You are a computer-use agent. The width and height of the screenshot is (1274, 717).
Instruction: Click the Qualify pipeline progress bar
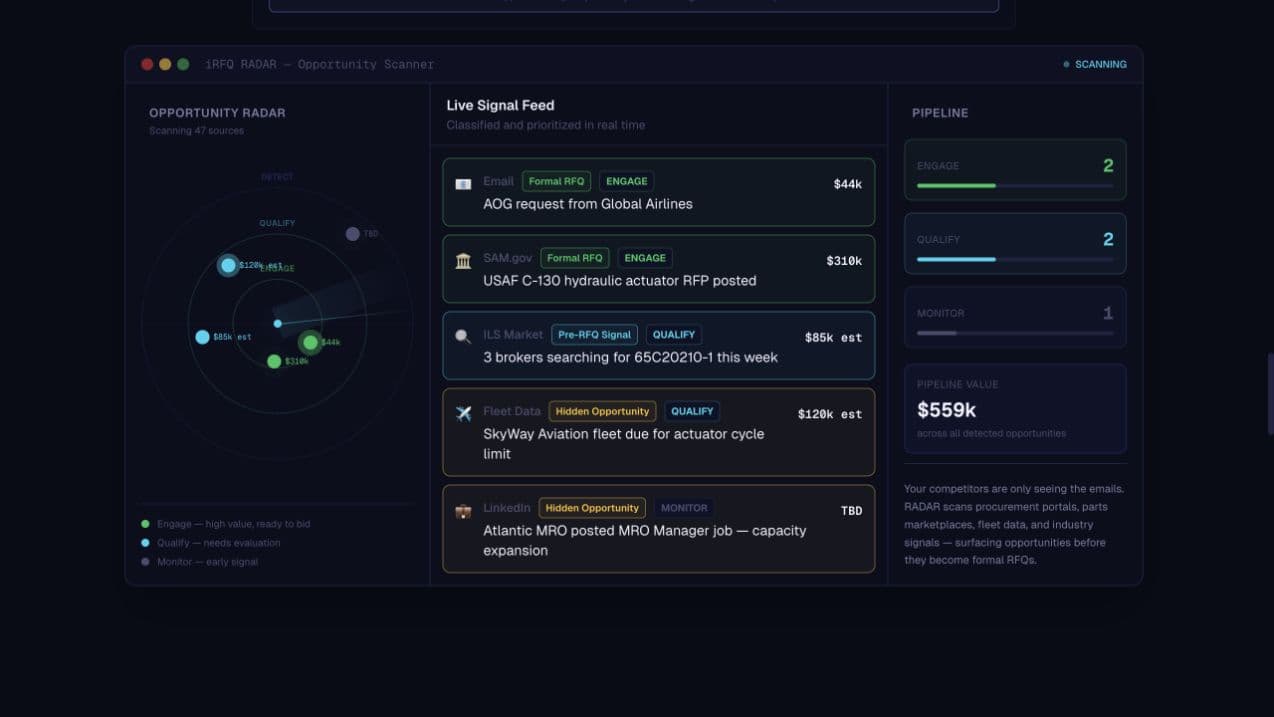pos(1015,260)
